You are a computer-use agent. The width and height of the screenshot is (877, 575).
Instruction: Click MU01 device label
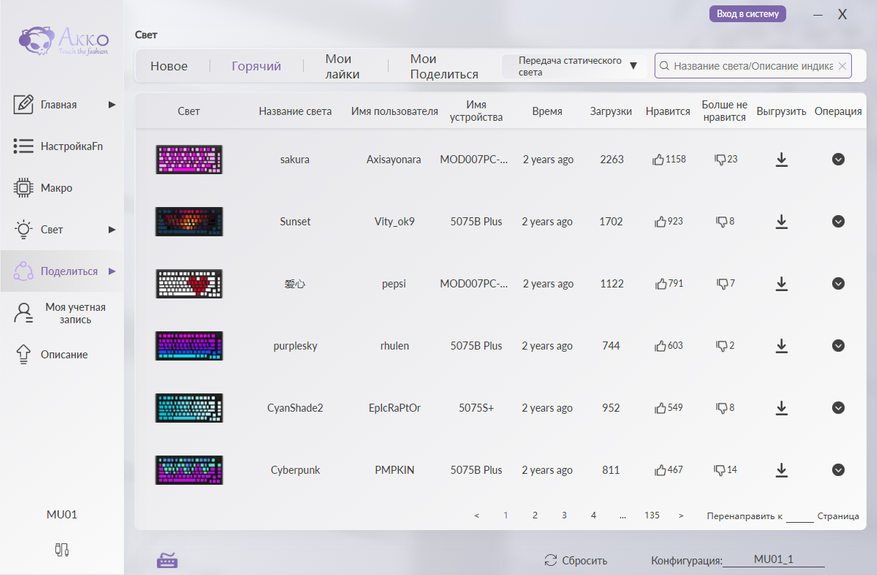tap(62, 515)
